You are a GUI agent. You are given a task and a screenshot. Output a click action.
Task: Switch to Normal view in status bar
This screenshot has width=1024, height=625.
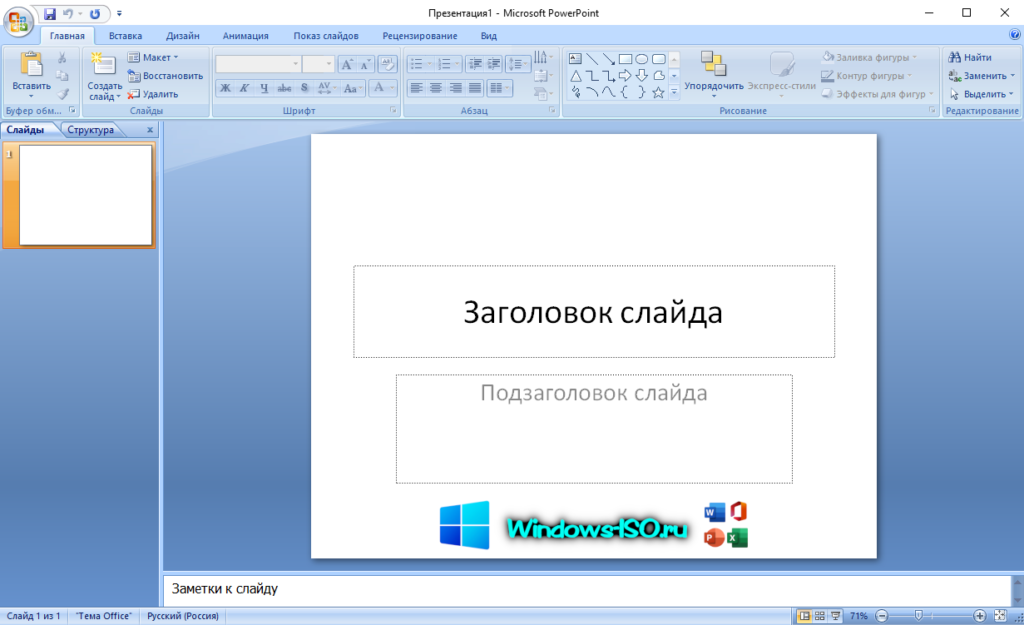[x=805, y=616]
